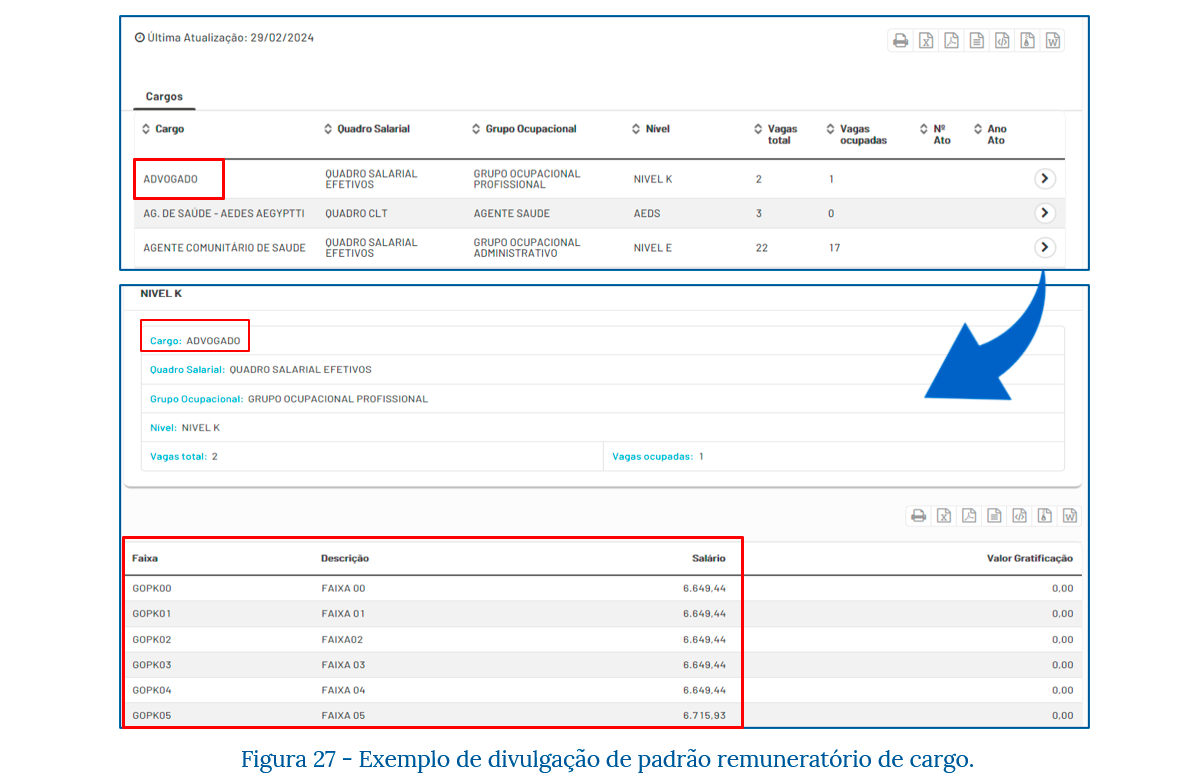Sort table by Quadro Salarial column
This screenshot has width=1202, height=775.
tap(367, 129)
